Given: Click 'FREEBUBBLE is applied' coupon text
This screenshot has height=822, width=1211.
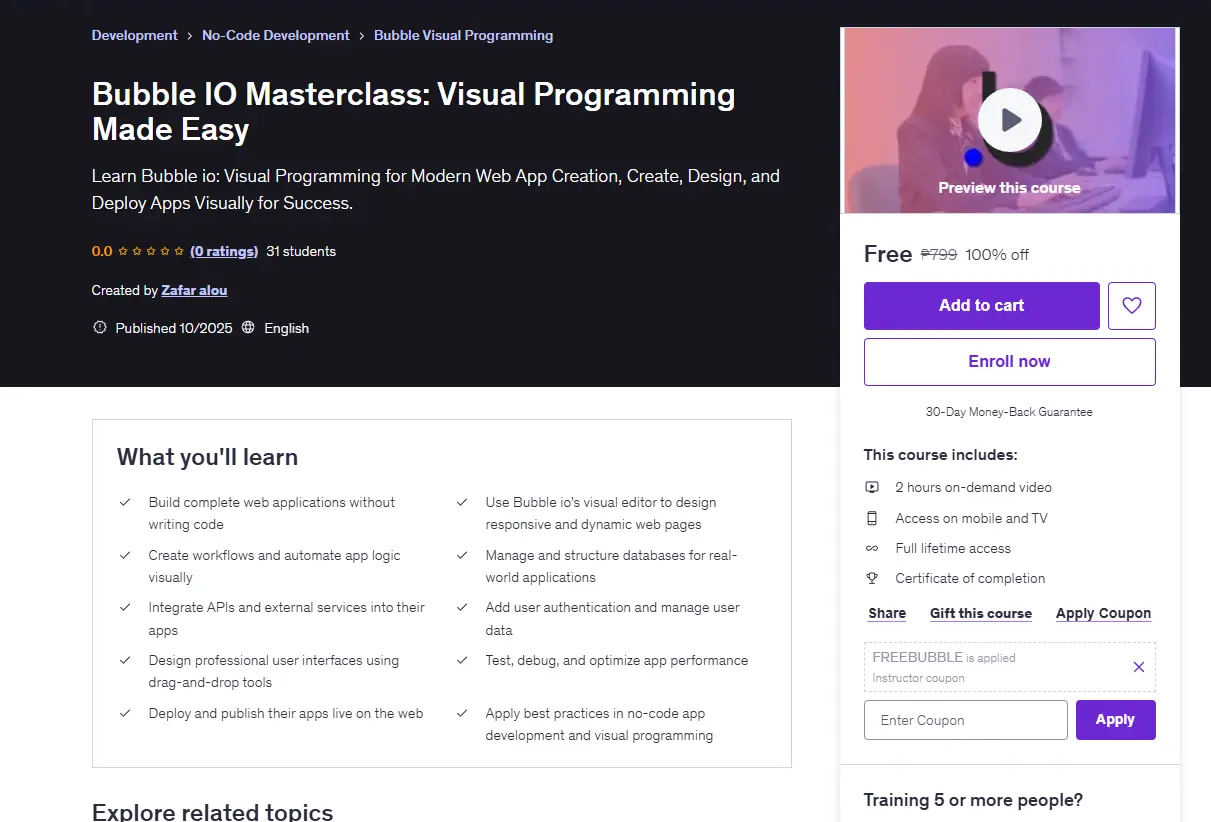Looking at the screenshot, I should pyautogui.click(x=944, y=658).
